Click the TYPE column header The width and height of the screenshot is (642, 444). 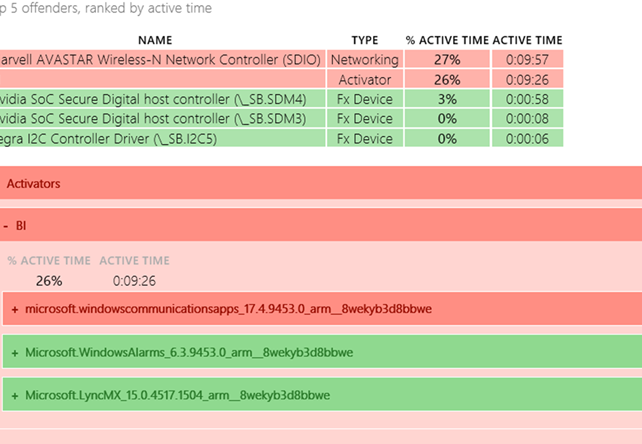tap(365, 40)
